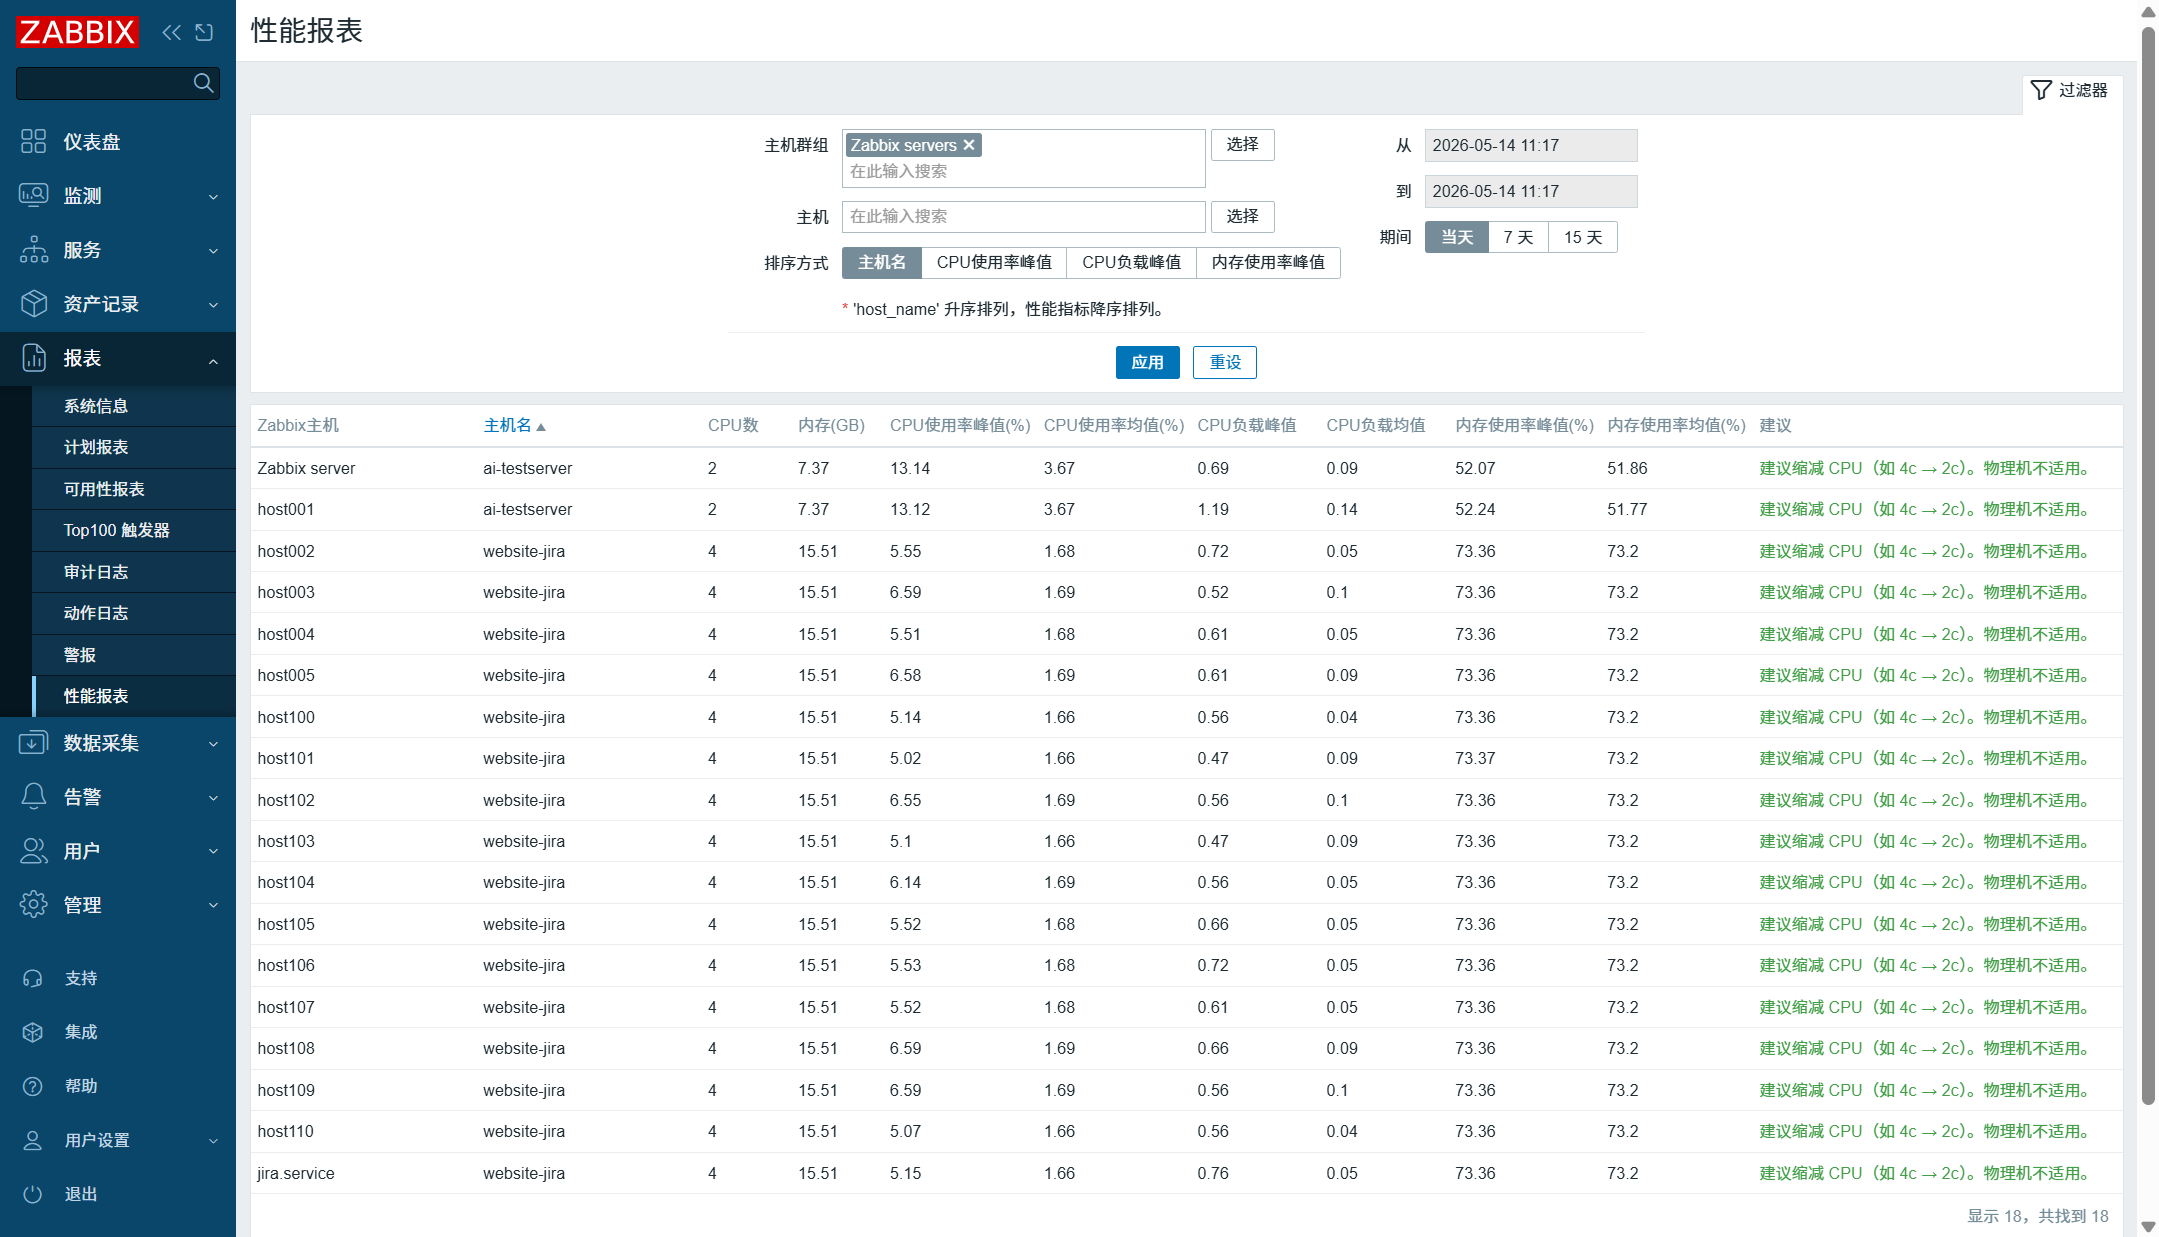2159x1237 pixels.
Task: Click the 用户 users icon
Action: (33, 850)
